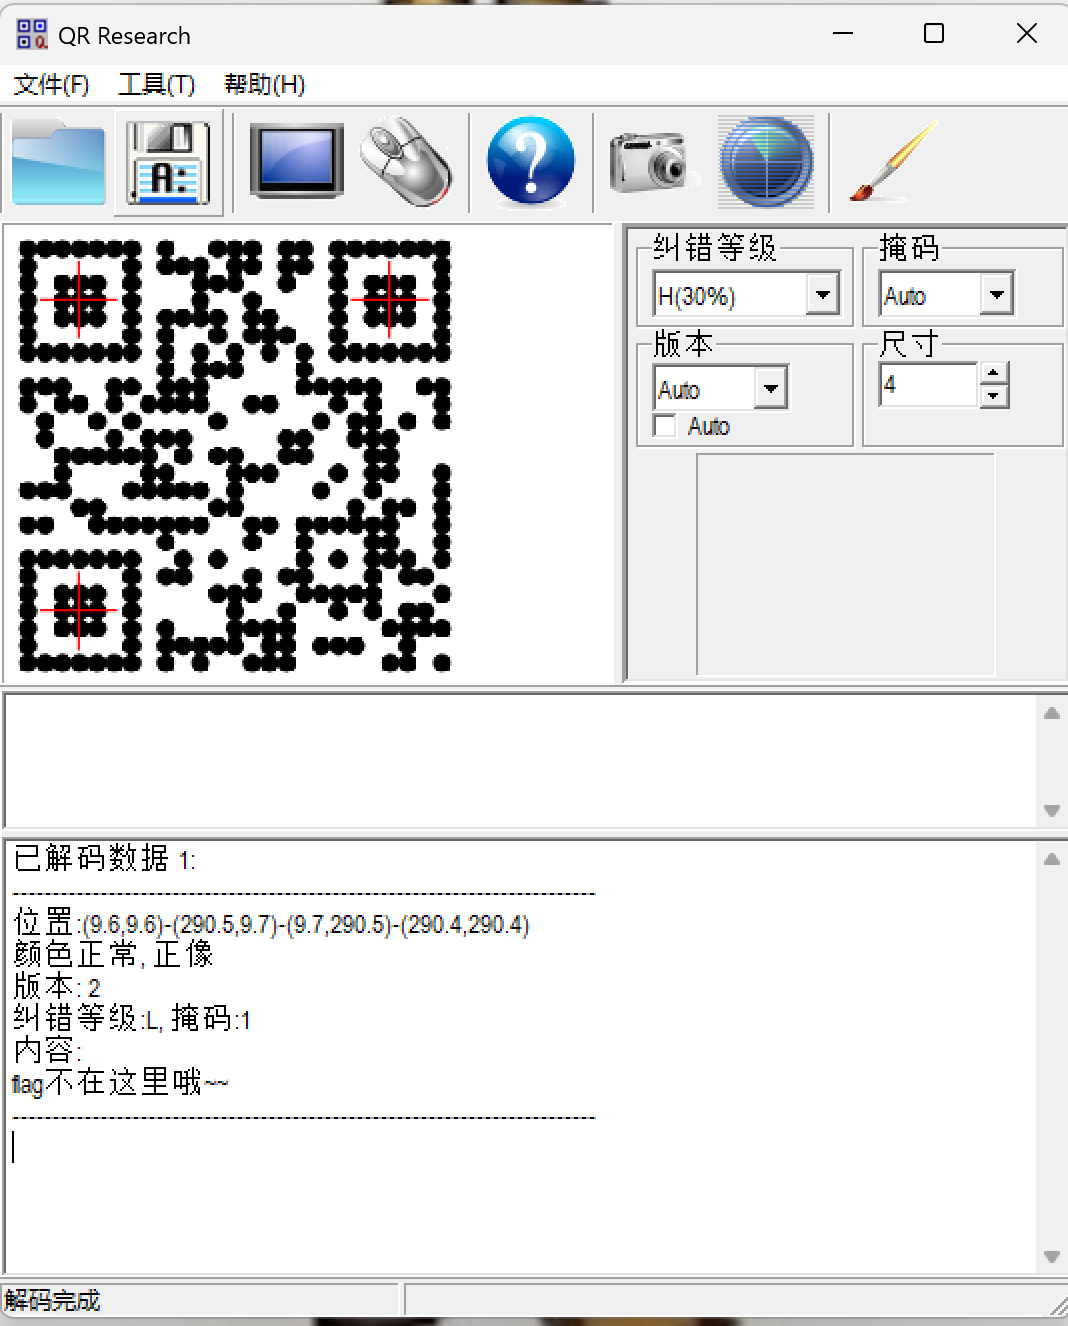
Task: Select the paintbrush tool icon
Action: coord(894,162)
